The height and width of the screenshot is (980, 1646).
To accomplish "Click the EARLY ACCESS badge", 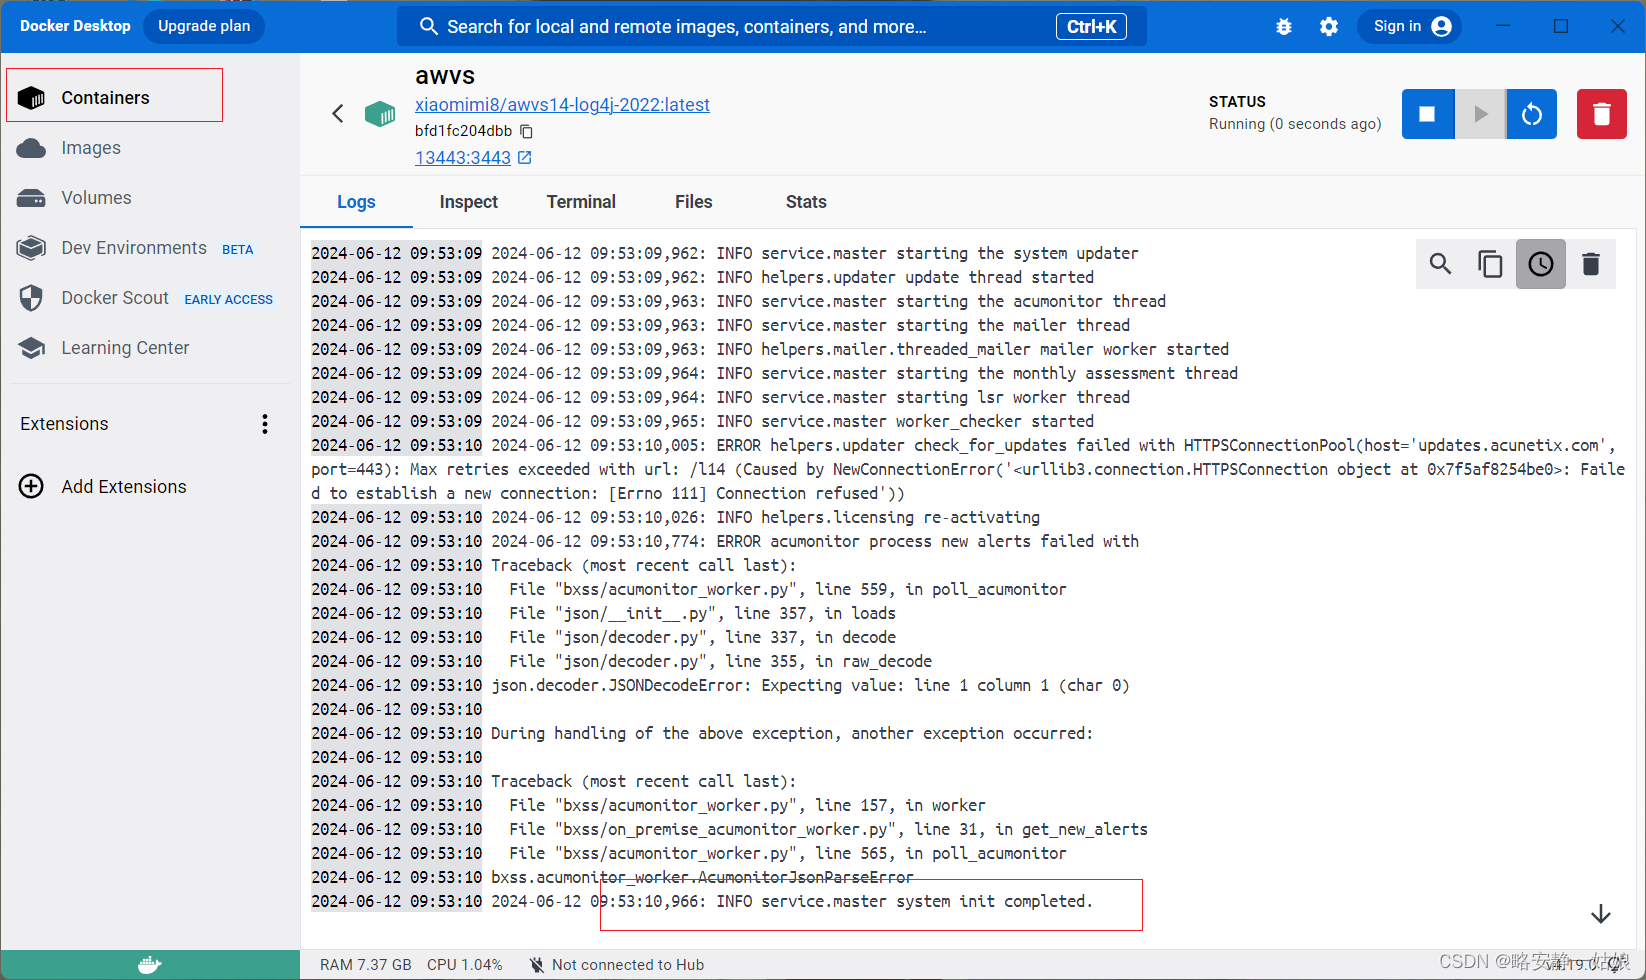I will [228, 300].
